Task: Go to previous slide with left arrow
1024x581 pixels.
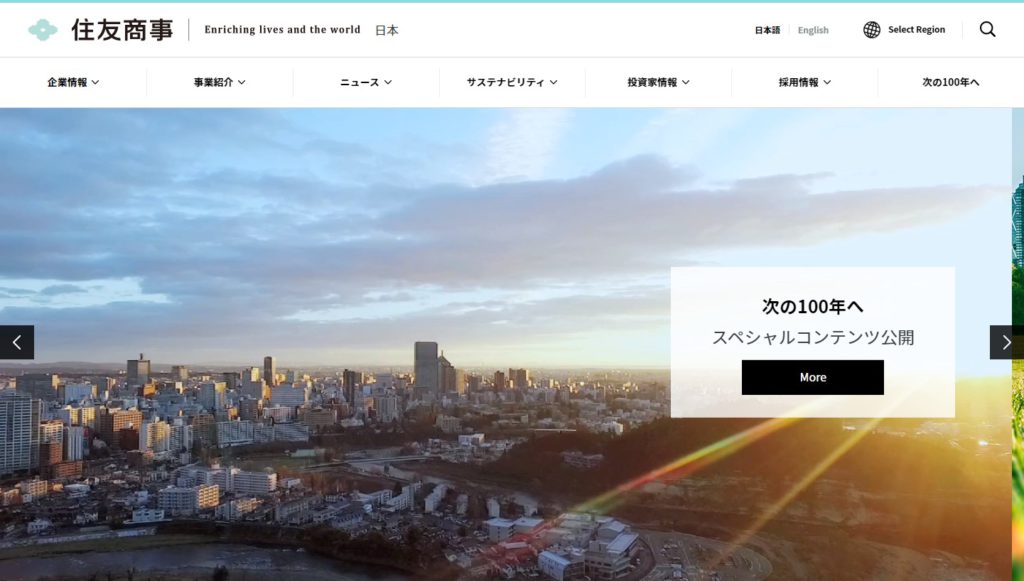Action: click(x=17, y=342)
